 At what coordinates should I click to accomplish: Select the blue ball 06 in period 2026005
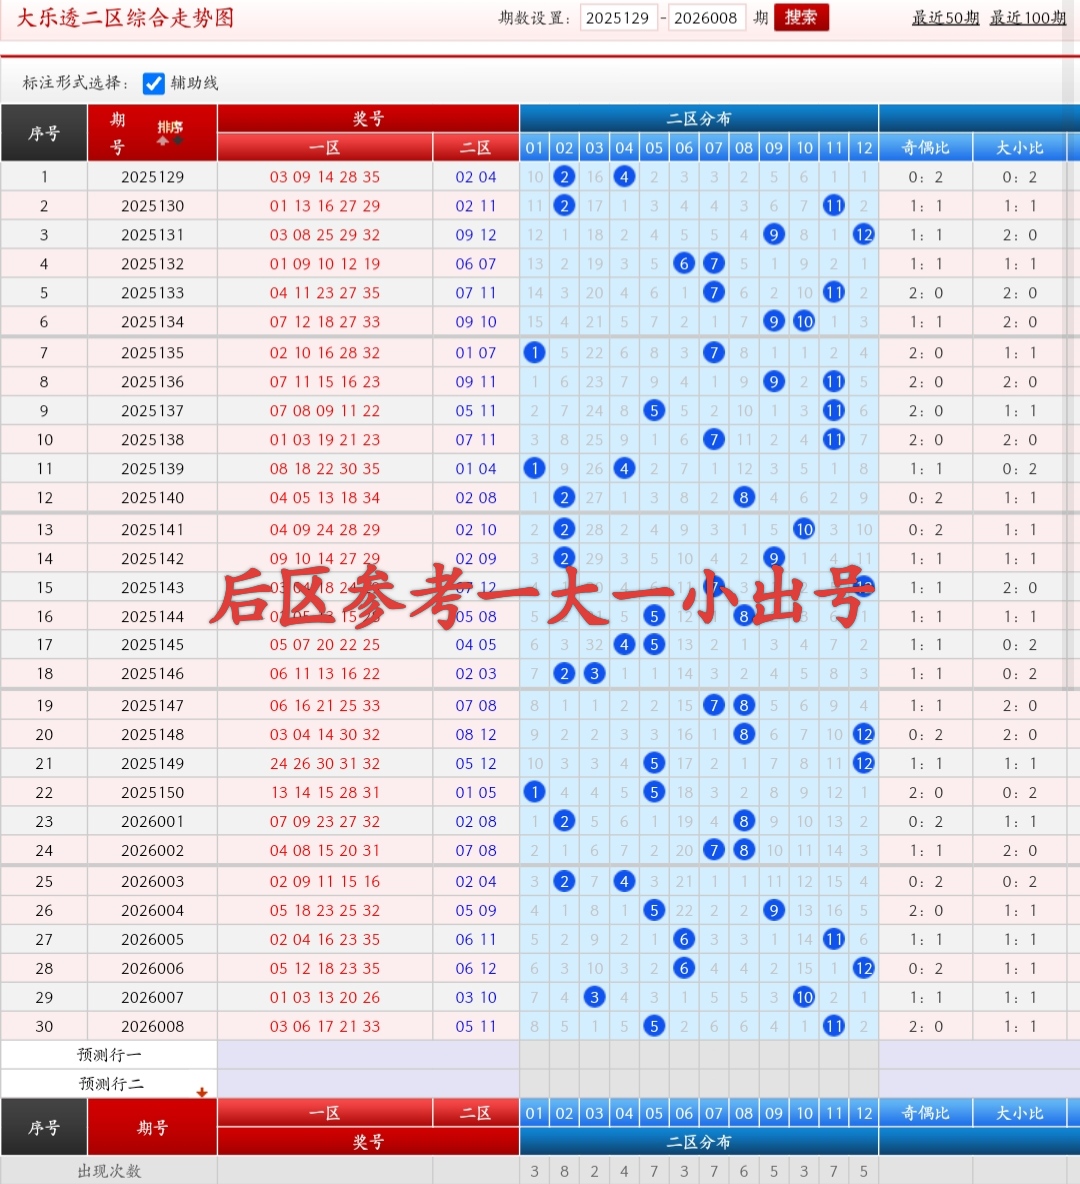pos(684,939)
